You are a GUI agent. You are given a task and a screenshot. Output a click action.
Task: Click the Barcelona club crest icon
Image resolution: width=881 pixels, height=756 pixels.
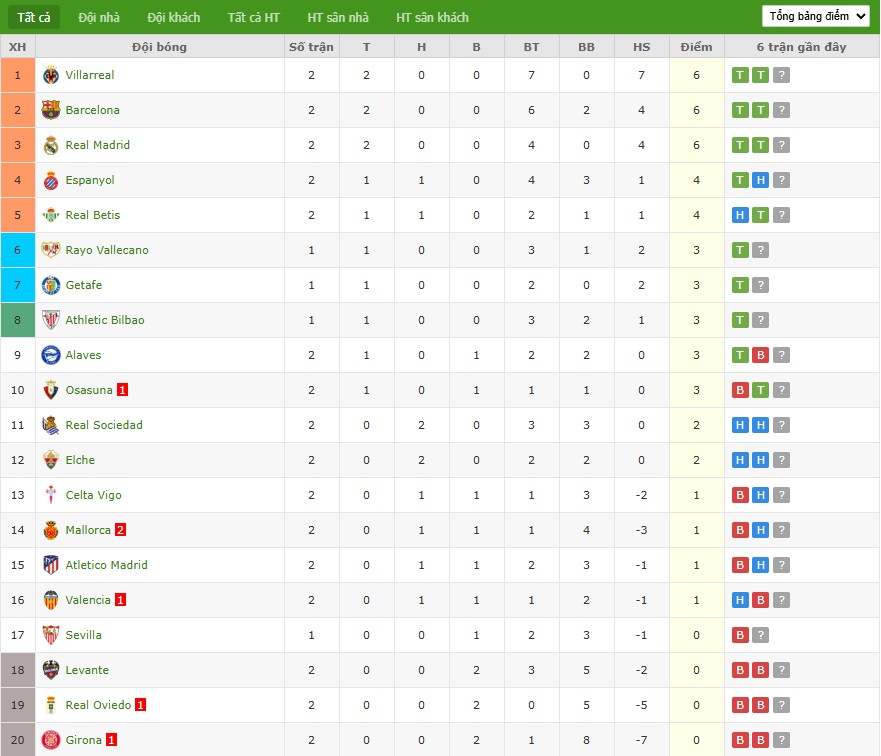point(51,110)
